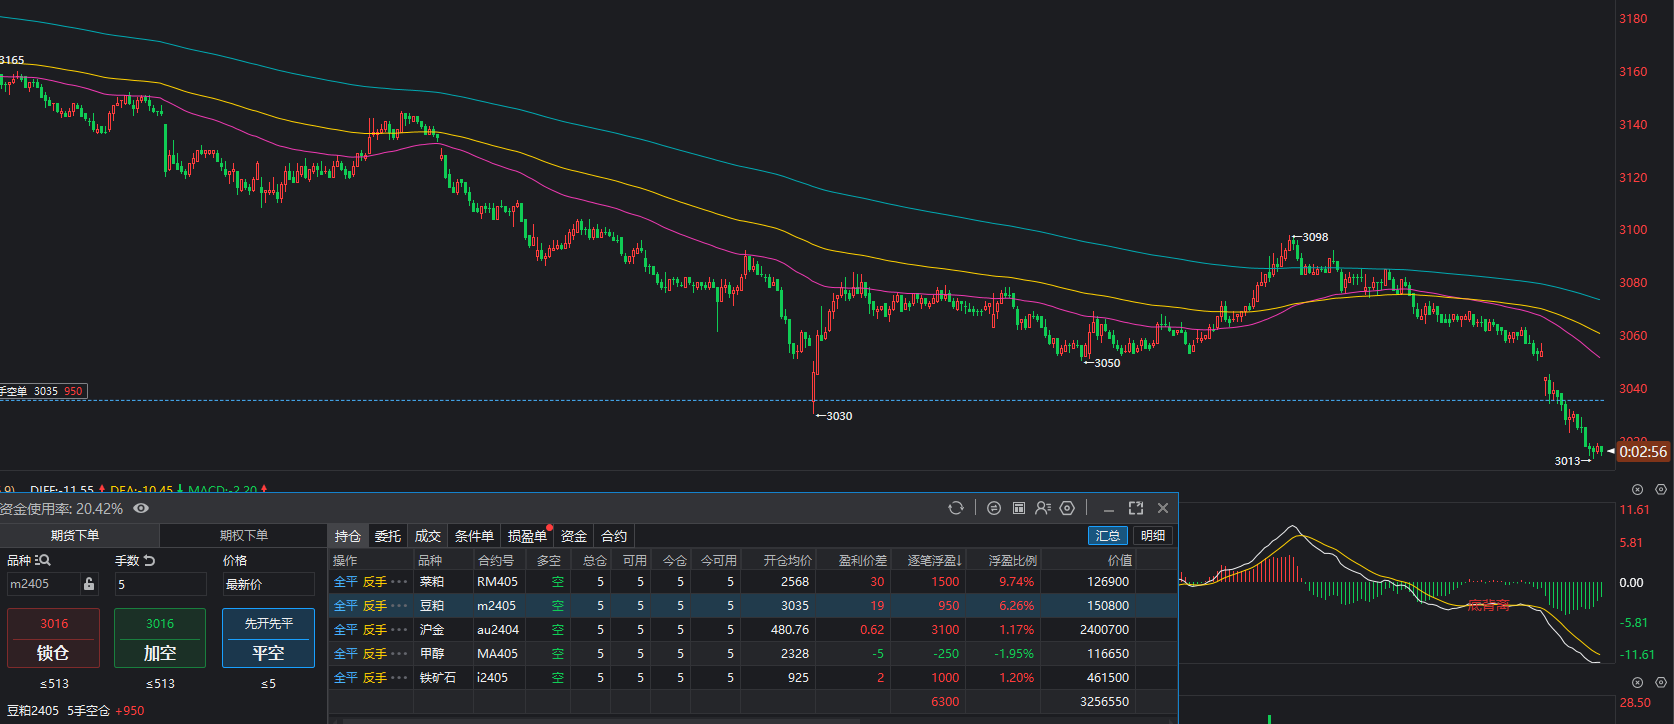Viewport: 1674px width, 724px height.
Task: Open the 条件单 tab
Action: point(474,536)
